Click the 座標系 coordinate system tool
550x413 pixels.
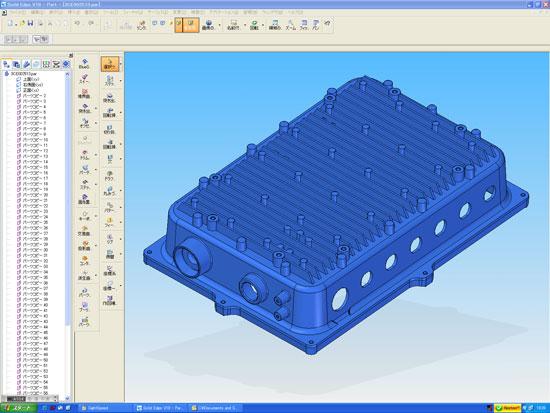(110, 270)
